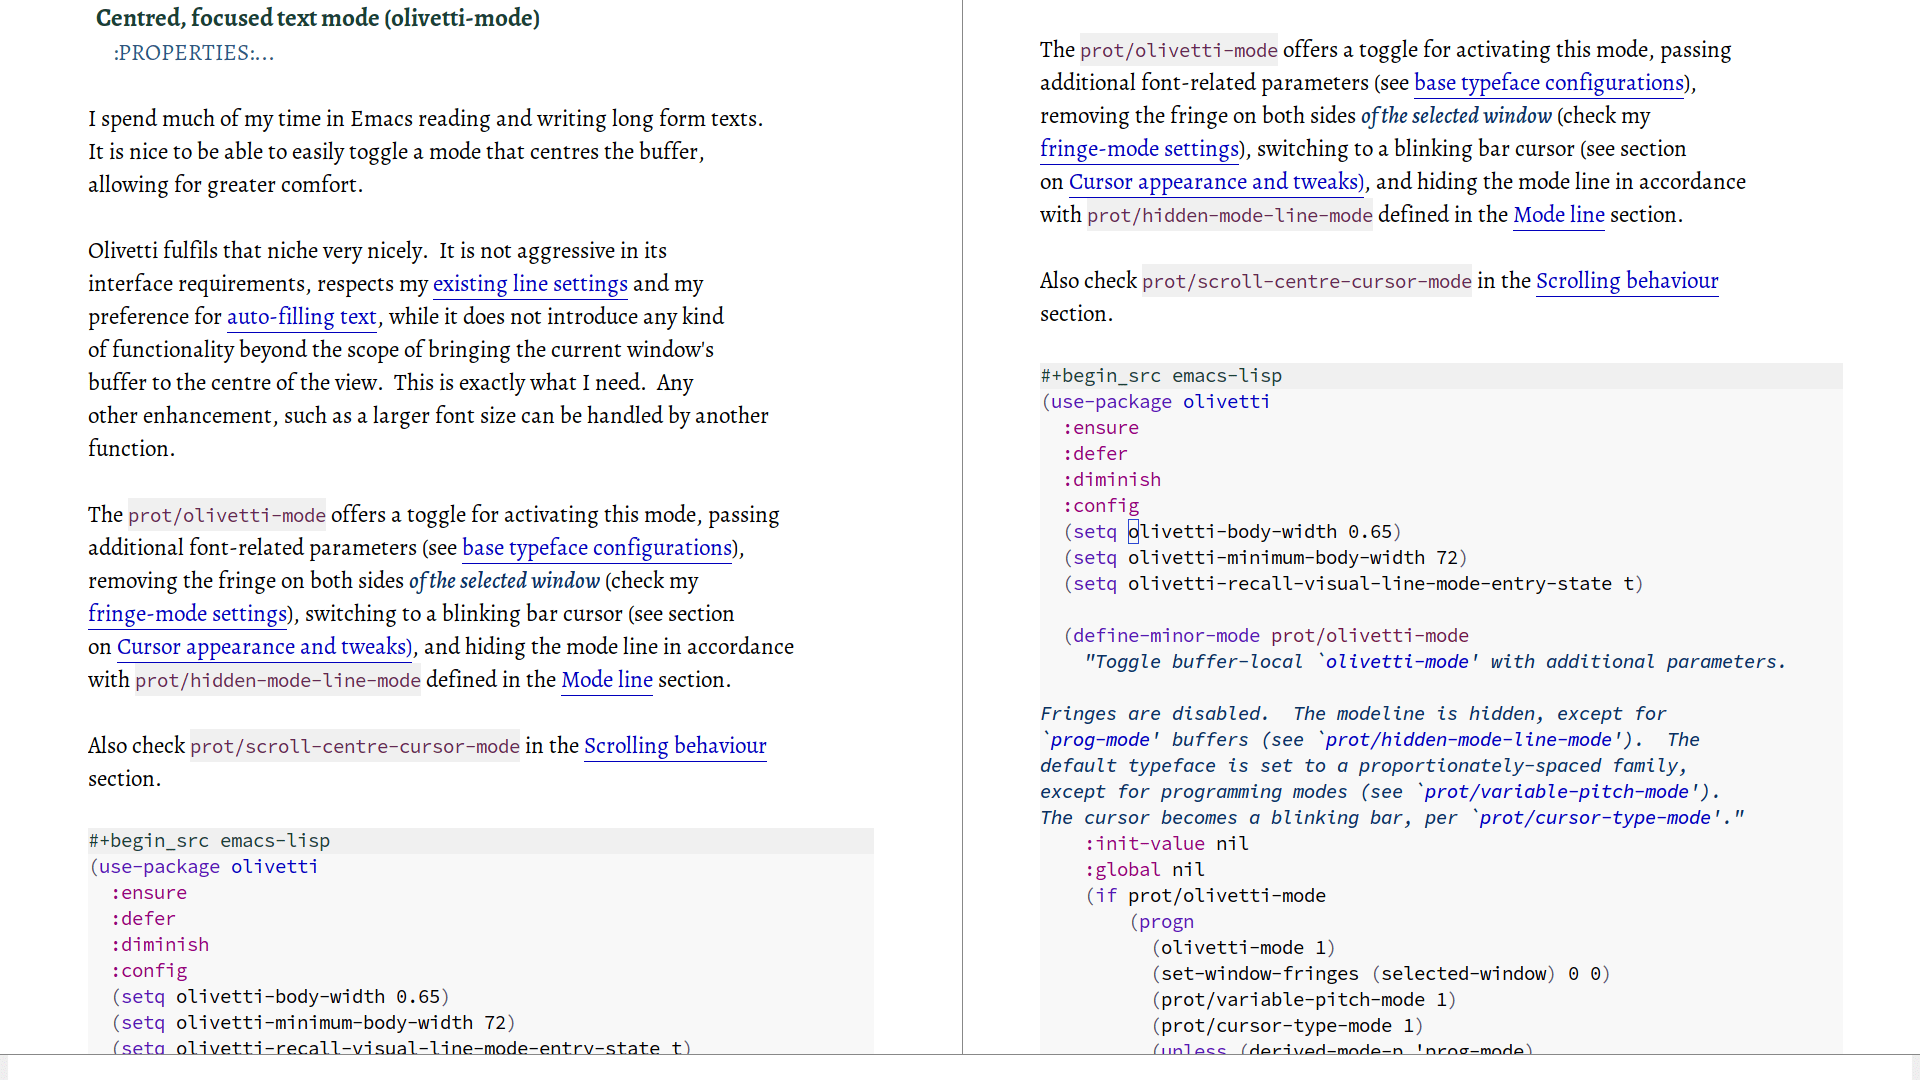Click 'Olivetti fulfils that niche very nicely' sentence
The height and width of the screenshot is (1080, 1920).
[x=257, y=251]
